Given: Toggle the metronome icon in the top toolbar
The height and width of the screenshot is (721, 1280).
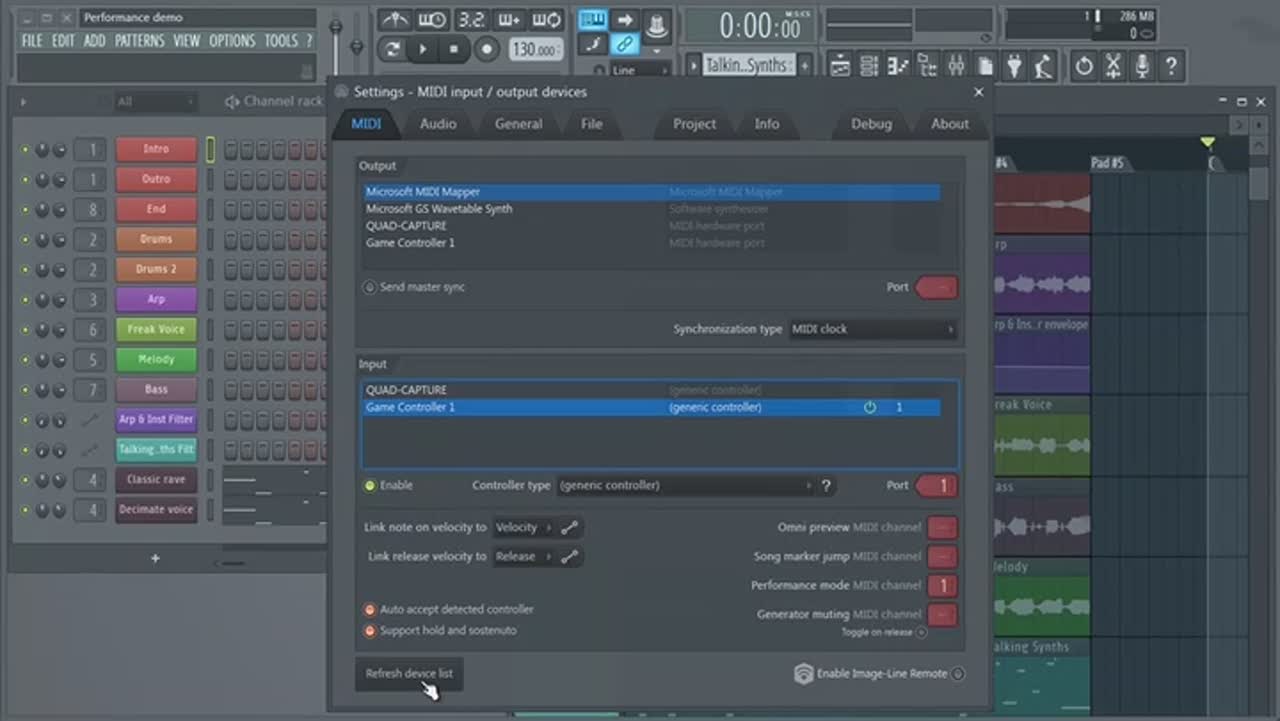Looking at the screenshot, I should tap(396, 20).
